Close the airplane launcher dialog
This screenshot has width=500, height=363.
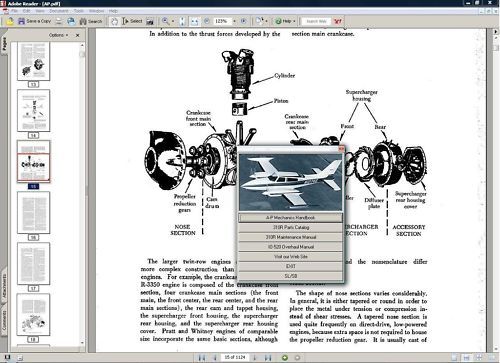(x=341, y=149)
